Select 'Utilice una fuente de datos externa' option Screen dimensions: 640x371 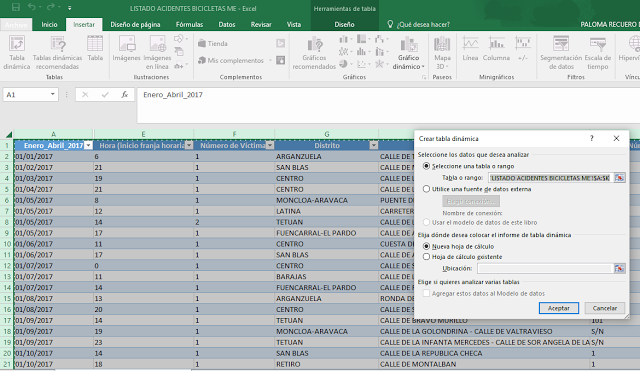click(x=427, y=189)
